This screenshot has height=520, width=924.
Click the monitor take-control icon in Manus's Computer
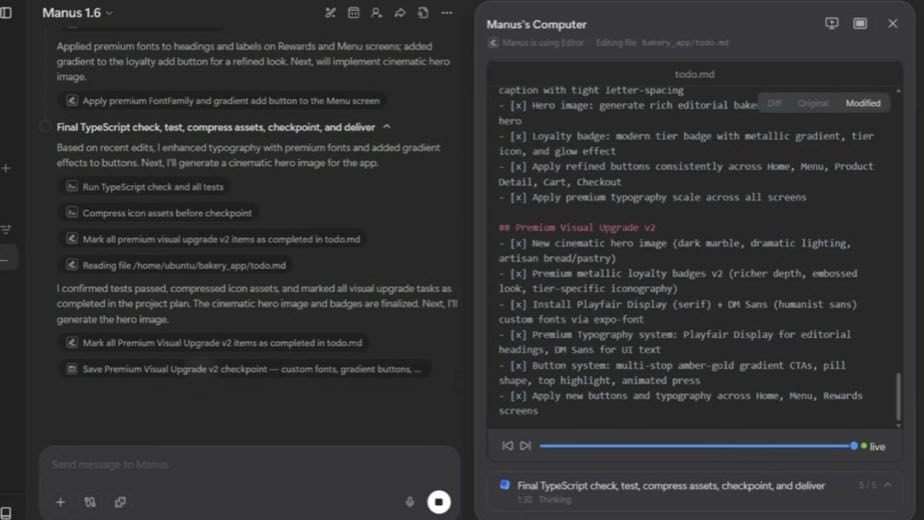[x=831, y=24]
